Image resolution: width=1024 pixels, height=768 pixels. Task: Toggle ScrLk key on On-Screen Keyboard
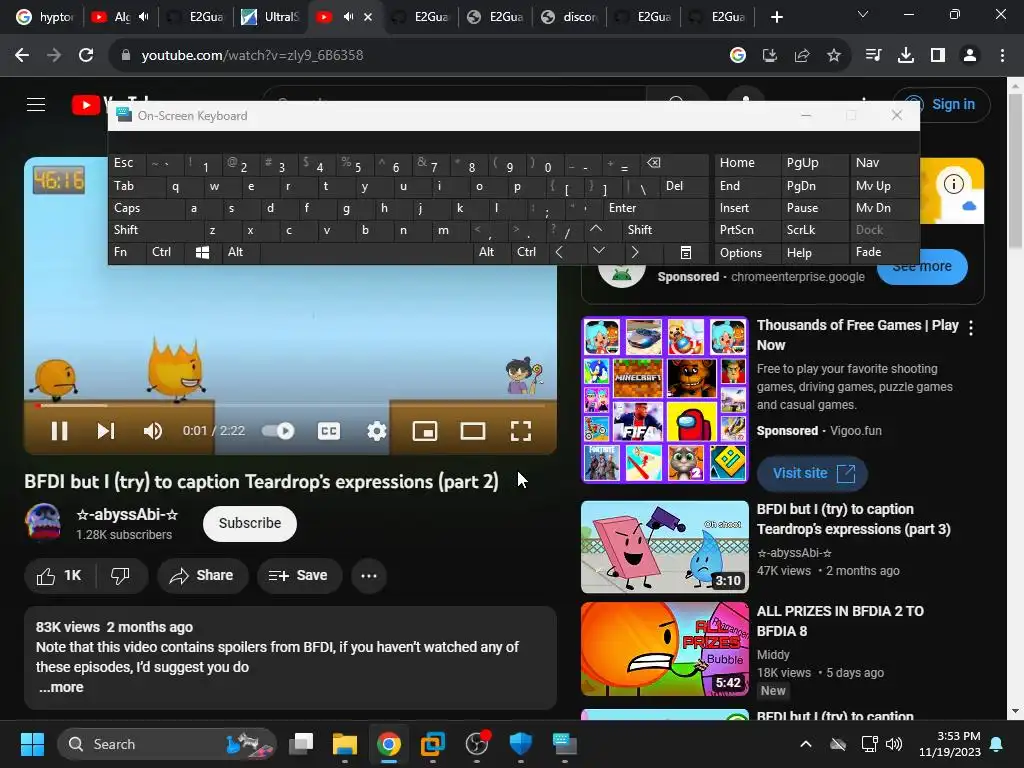pos(813,230)
